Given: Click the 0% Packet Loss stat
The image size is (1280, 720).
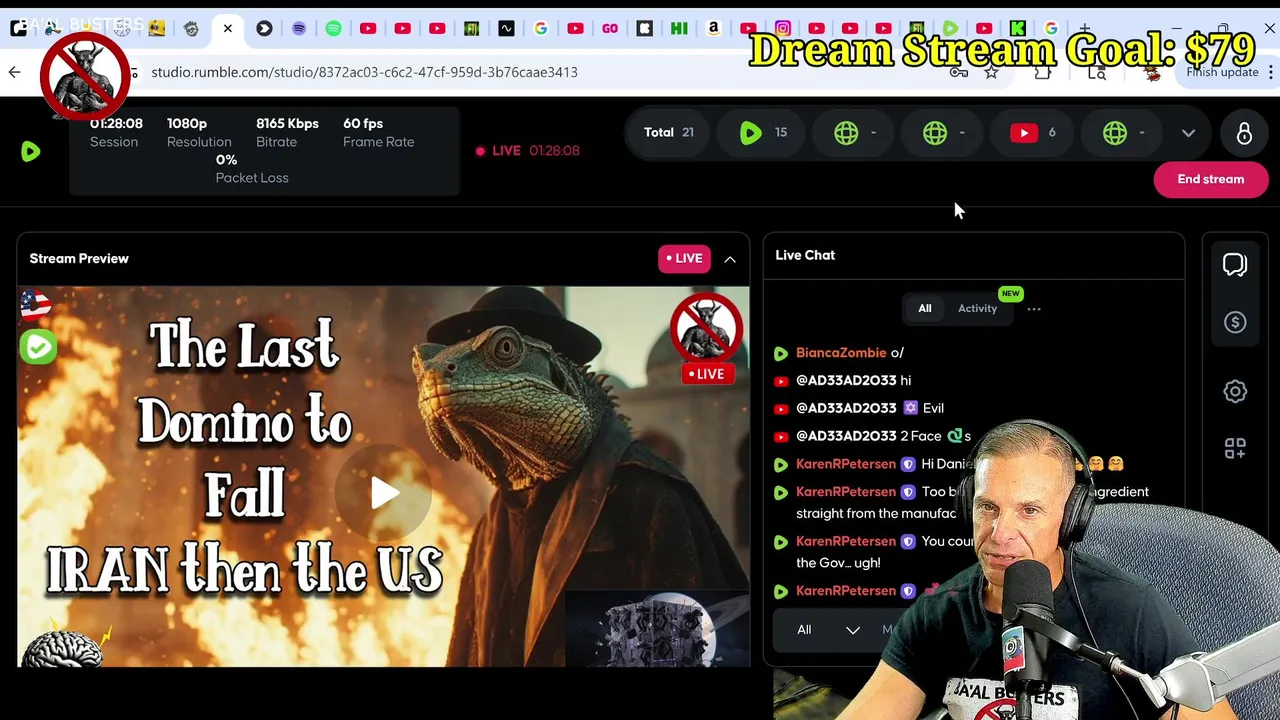Looking at the screenshot, I should click(x=252, y=168).
